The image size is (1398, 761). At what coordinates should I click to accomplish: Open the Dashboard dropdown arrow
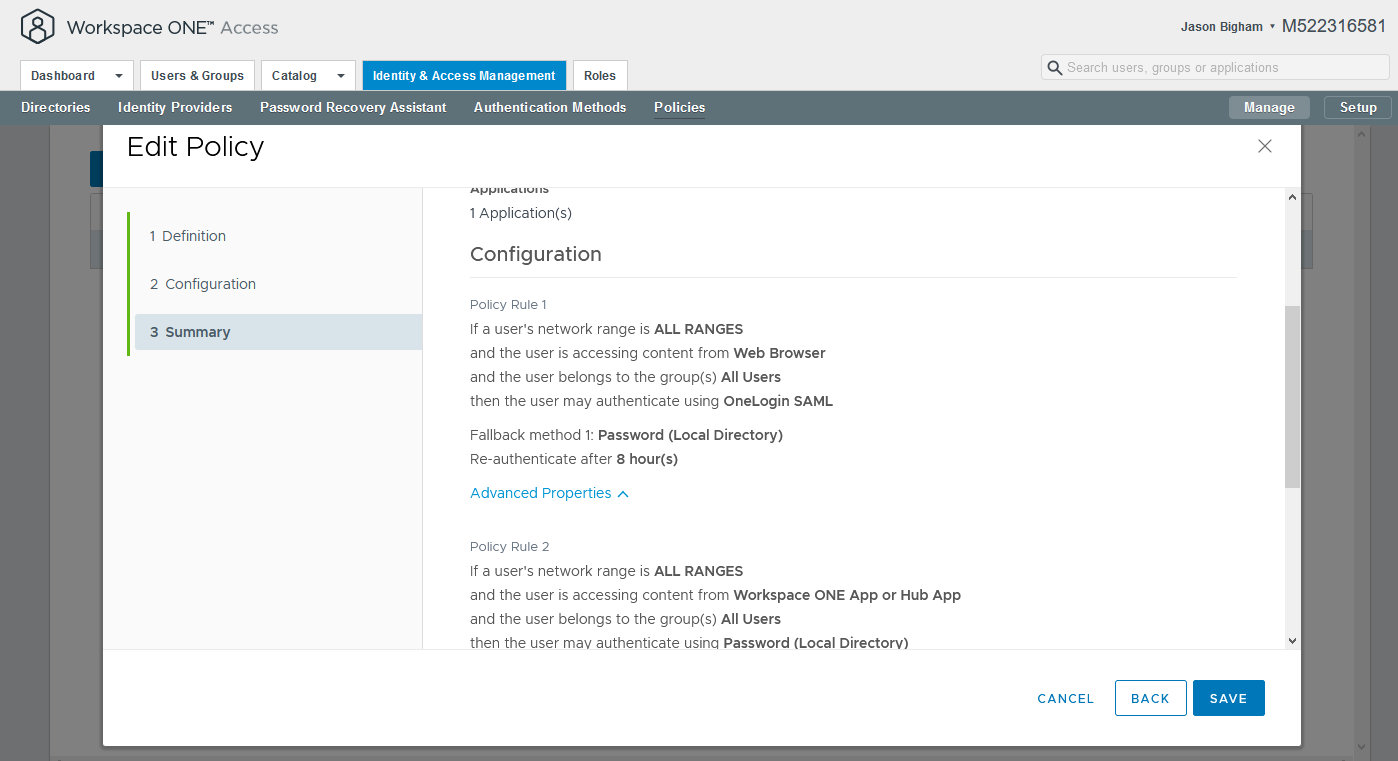pyautogui.click(x=119, y=76)
